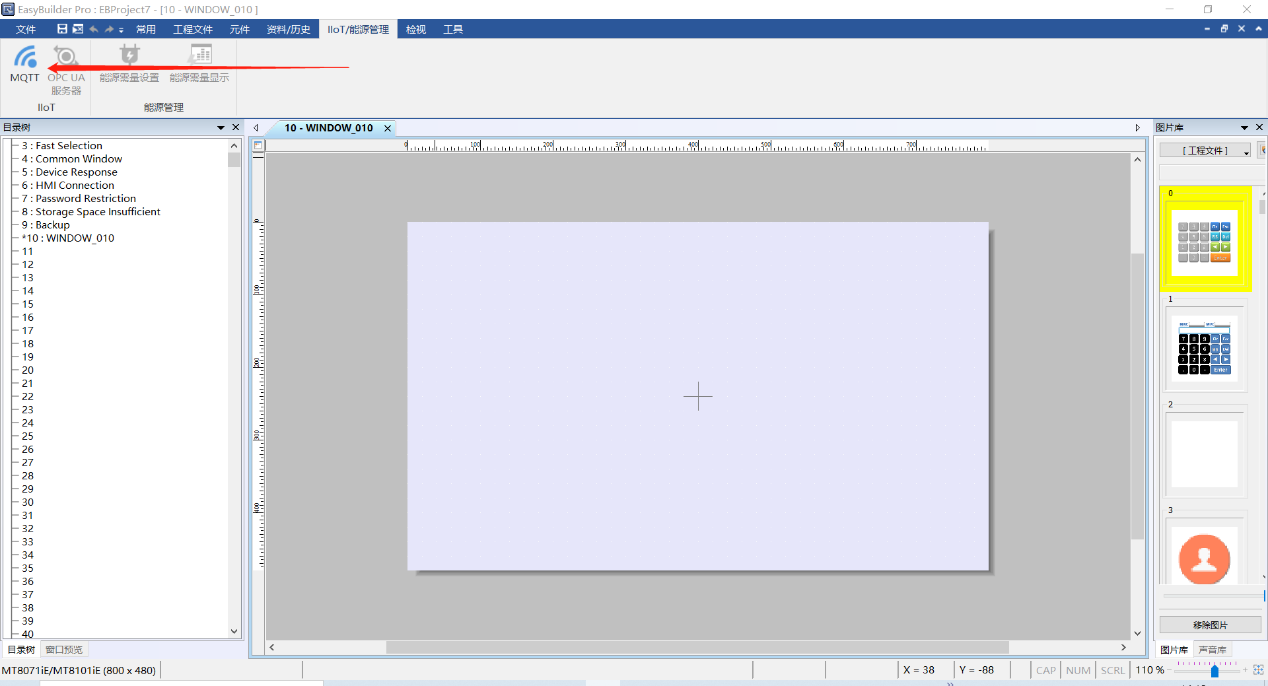1268x686 pixels.
Task: Select 6 : HMI Connection in directory tree
Action: [x=74, y=185]
